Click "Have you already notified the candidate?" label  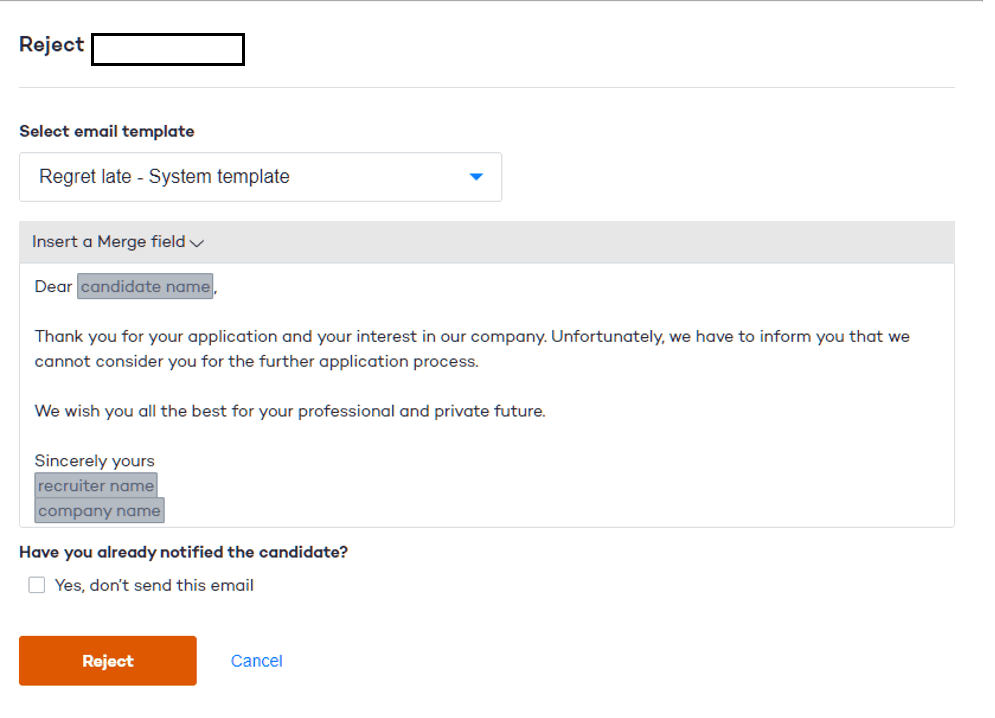183,552
